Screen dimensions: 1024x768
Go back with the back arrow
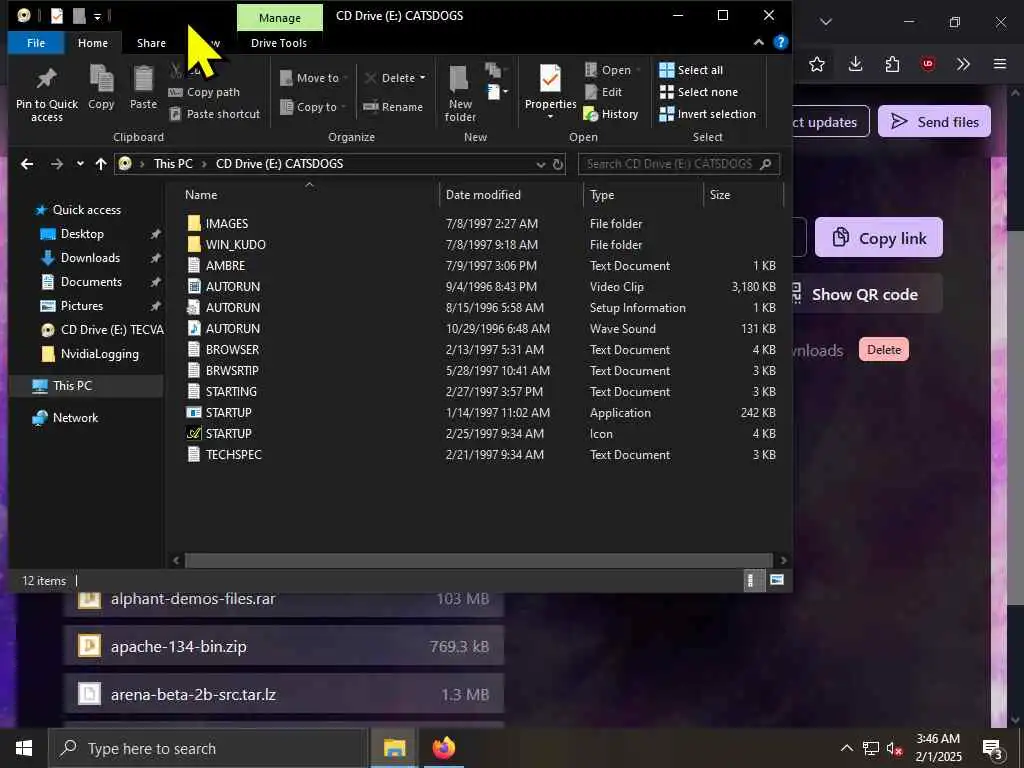pyautogui.click(x=27, y=164)
